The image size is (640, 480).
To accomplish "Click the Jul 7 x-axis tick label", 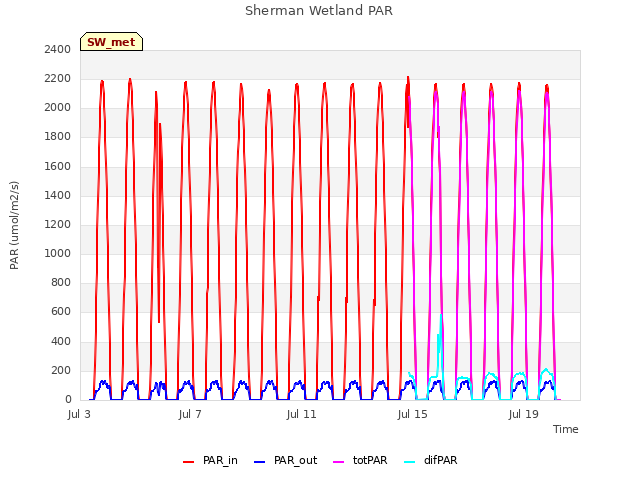I will [190, 414].
